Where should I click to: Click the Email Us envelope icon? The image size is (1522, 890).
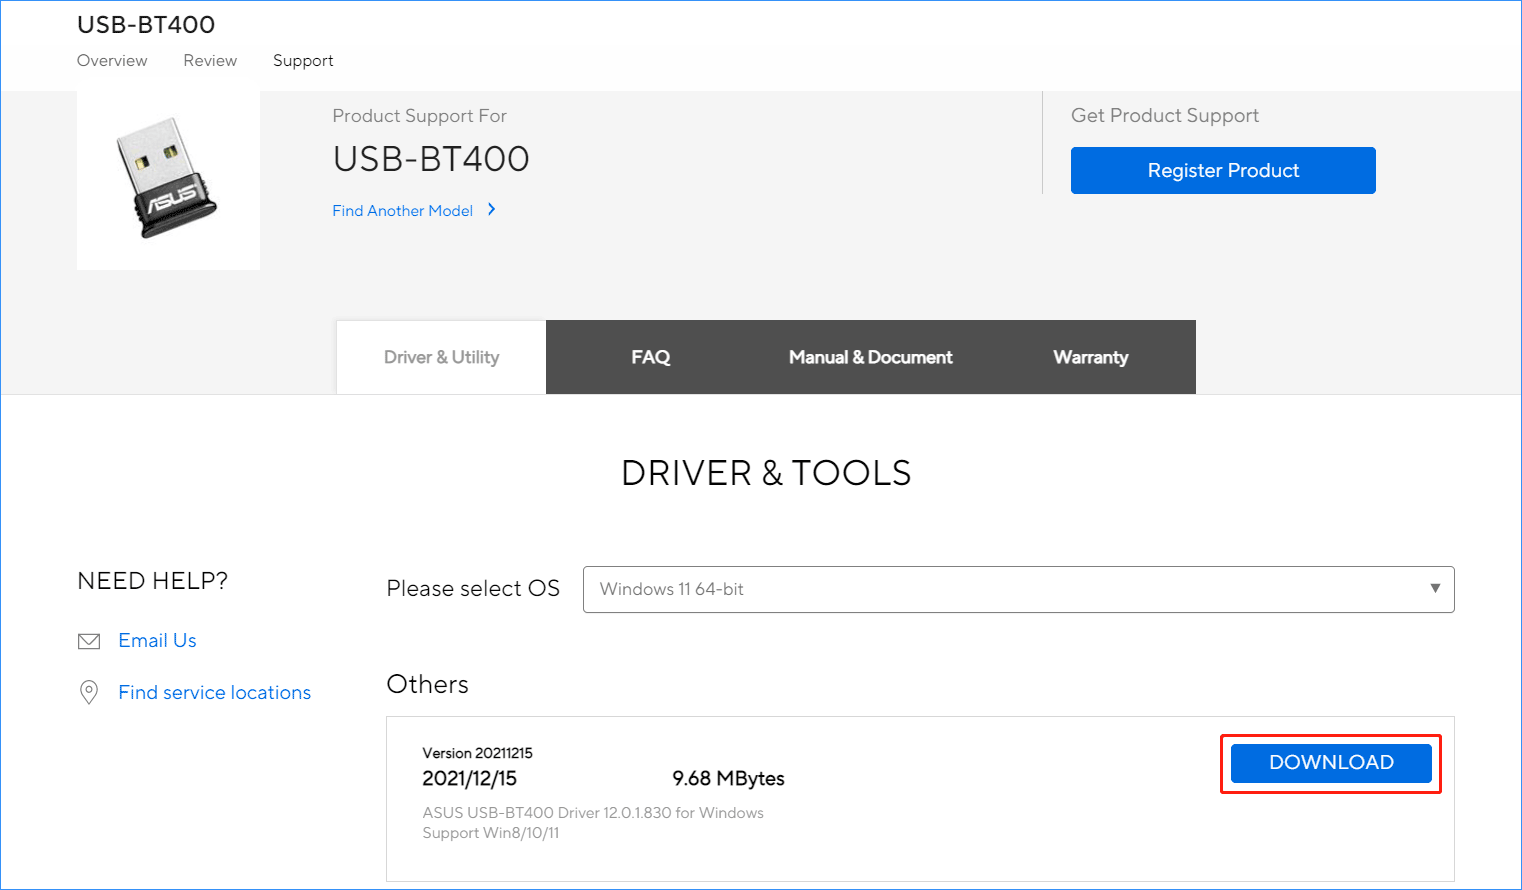point(90,640)
